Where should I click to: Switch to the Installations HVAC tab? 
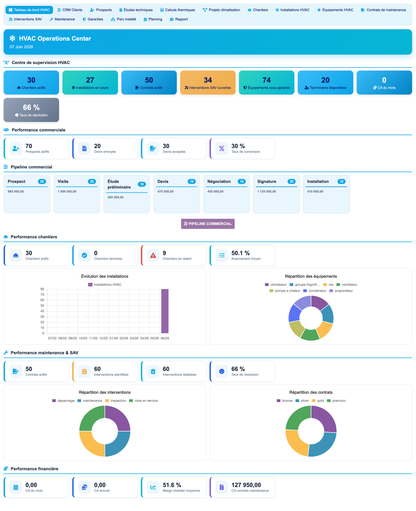pyautogui.click(x=292, y=10)
